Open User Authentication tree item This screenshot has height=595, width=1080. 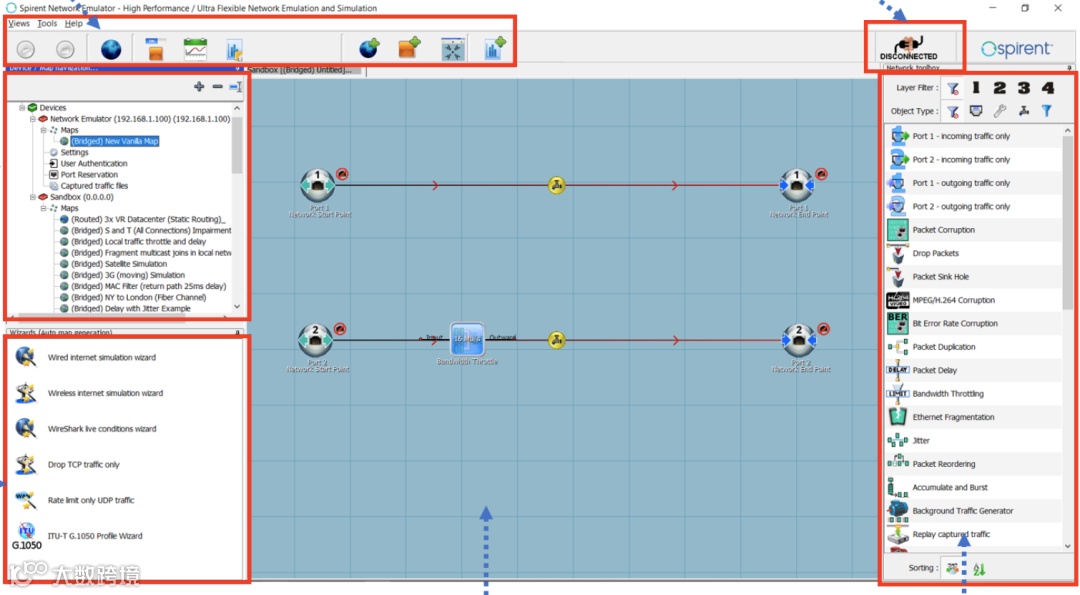pos(94,163)
